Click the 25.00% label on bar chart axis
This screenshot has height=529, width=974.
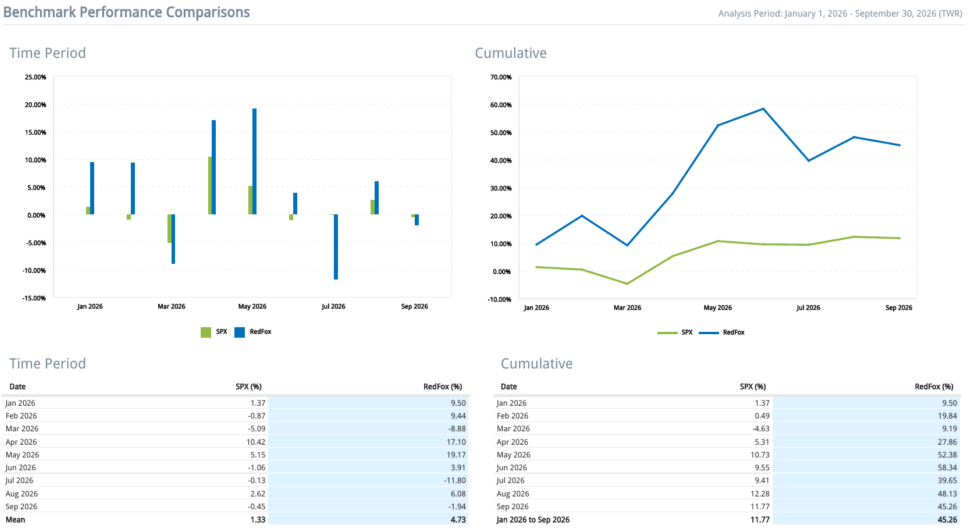(35, 77)
